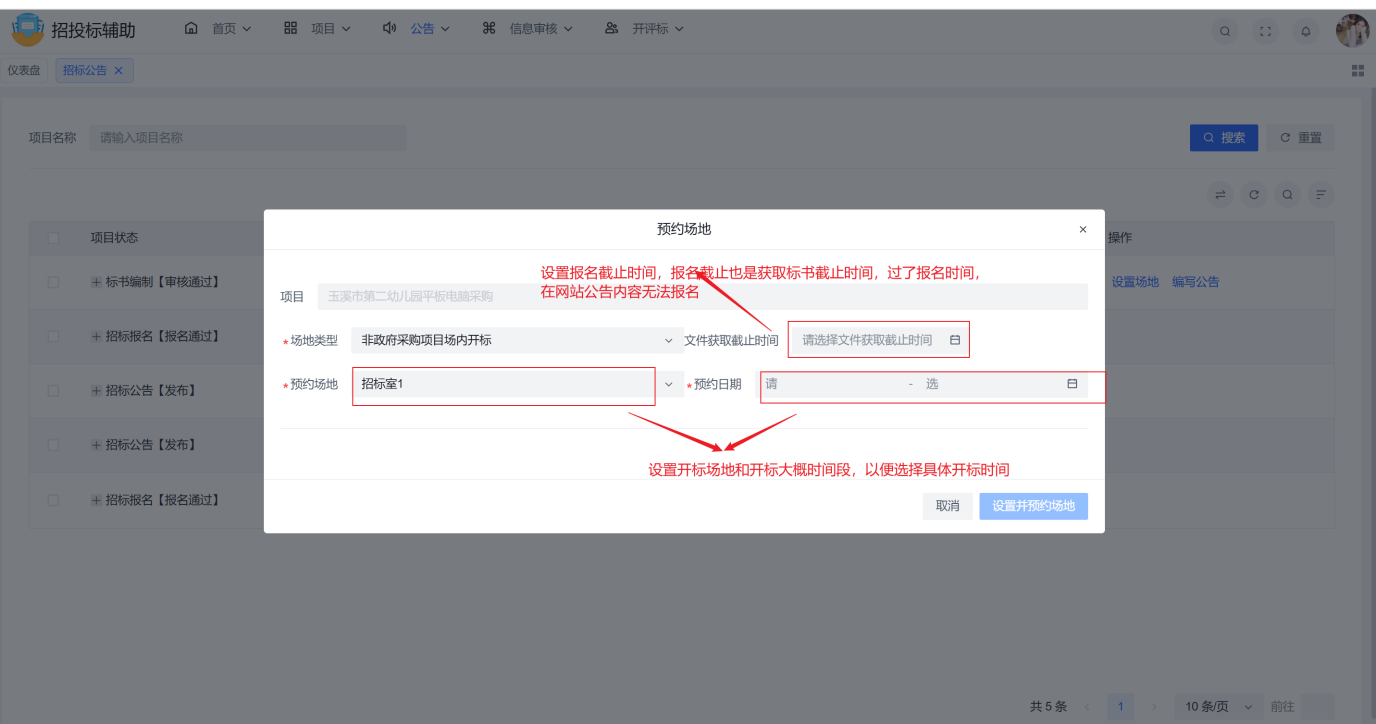This screenshot has height=724, width=1376.
Task: Open the 公告 menu in the top bar
Action: click(x=424, y=28)
